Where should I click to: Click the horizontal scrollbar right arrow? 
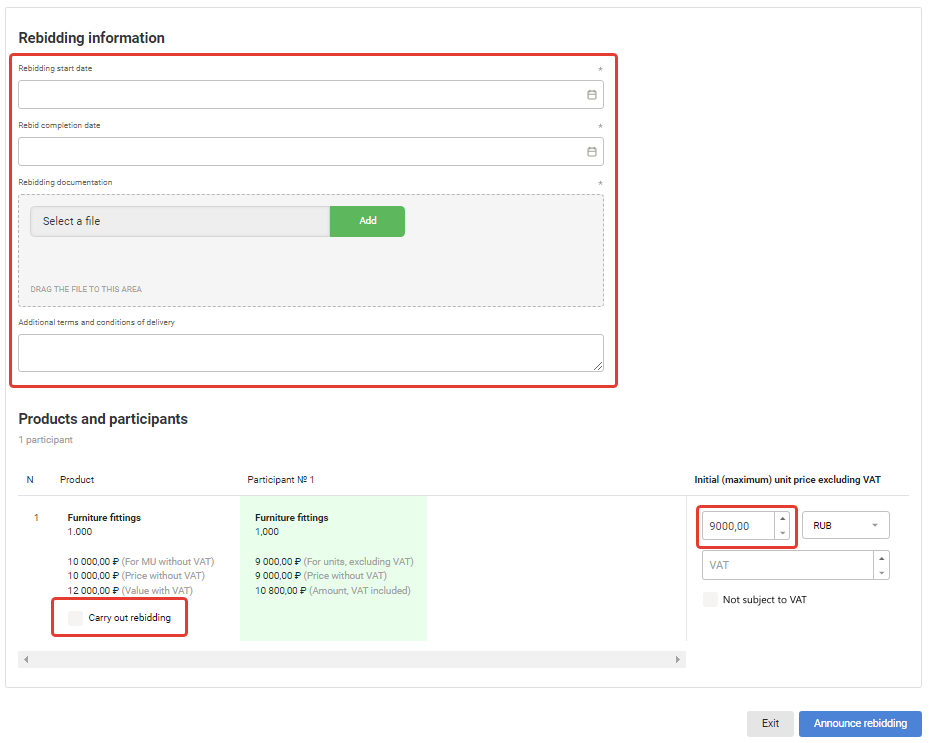coord(678,659)
